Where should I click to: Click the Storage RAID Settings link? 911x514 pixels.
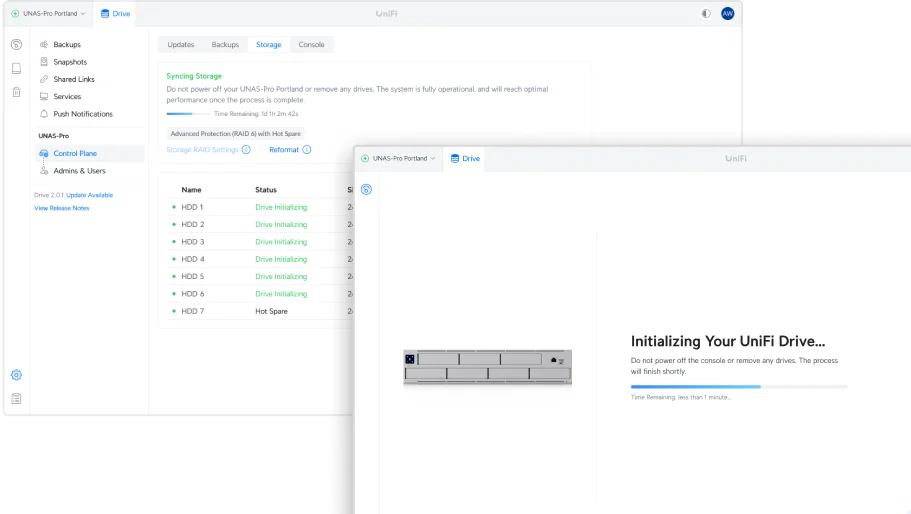[x=202, y=150]
